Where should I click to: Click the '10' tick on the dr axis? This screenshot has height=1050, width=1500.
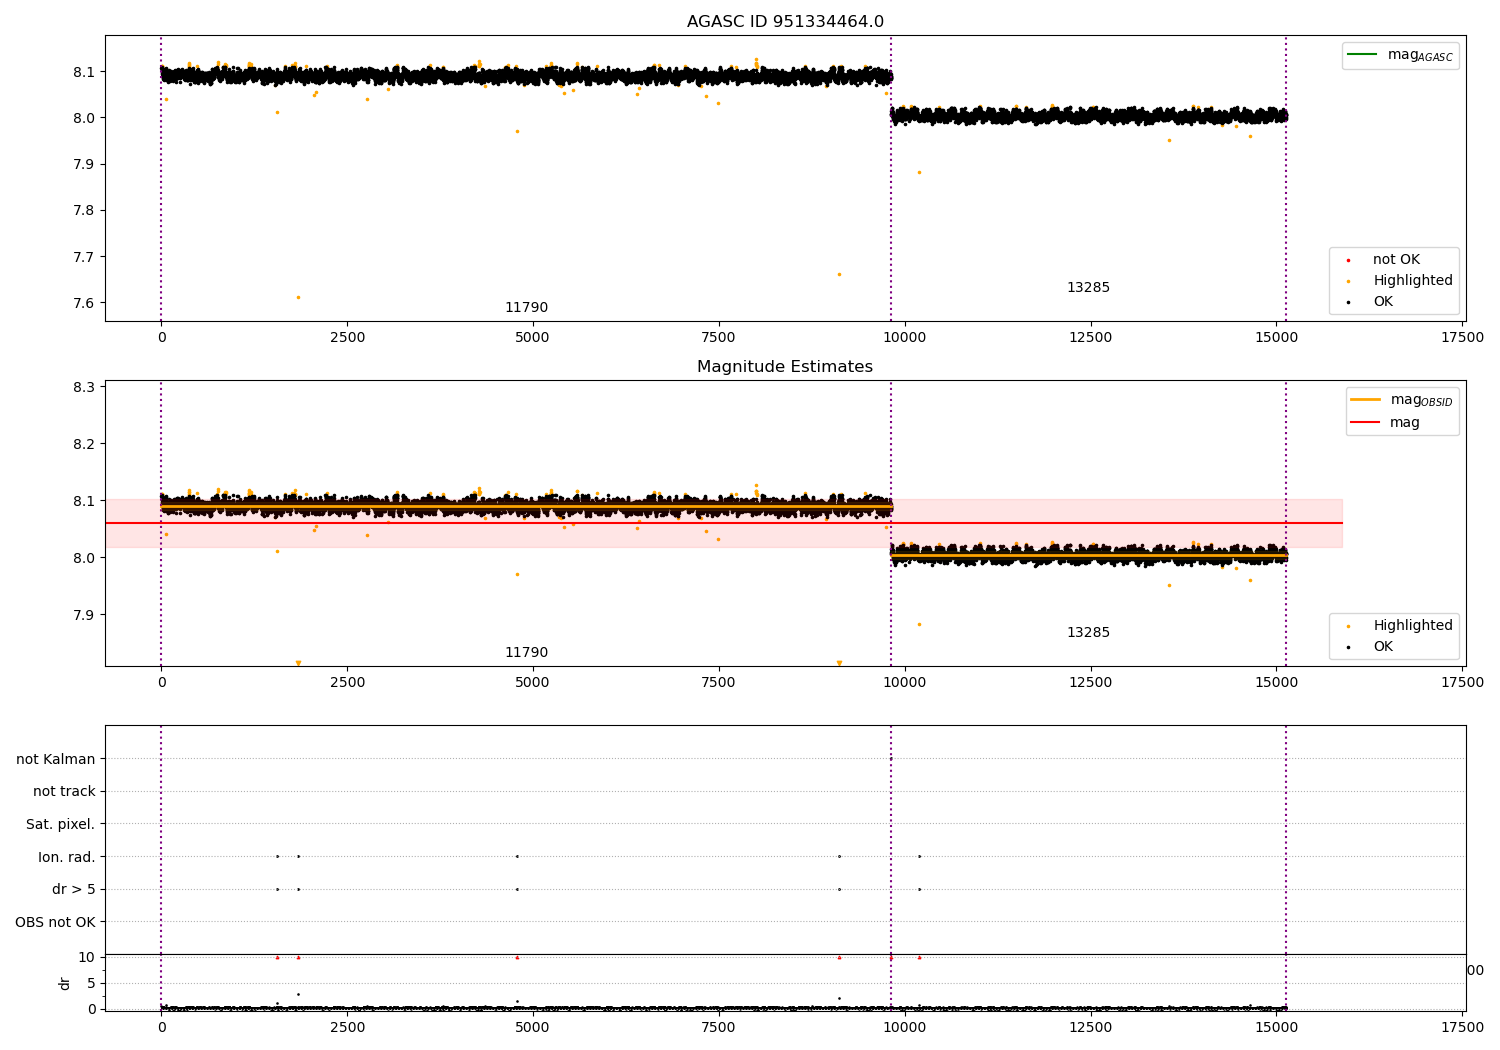[x=87, y=957]
